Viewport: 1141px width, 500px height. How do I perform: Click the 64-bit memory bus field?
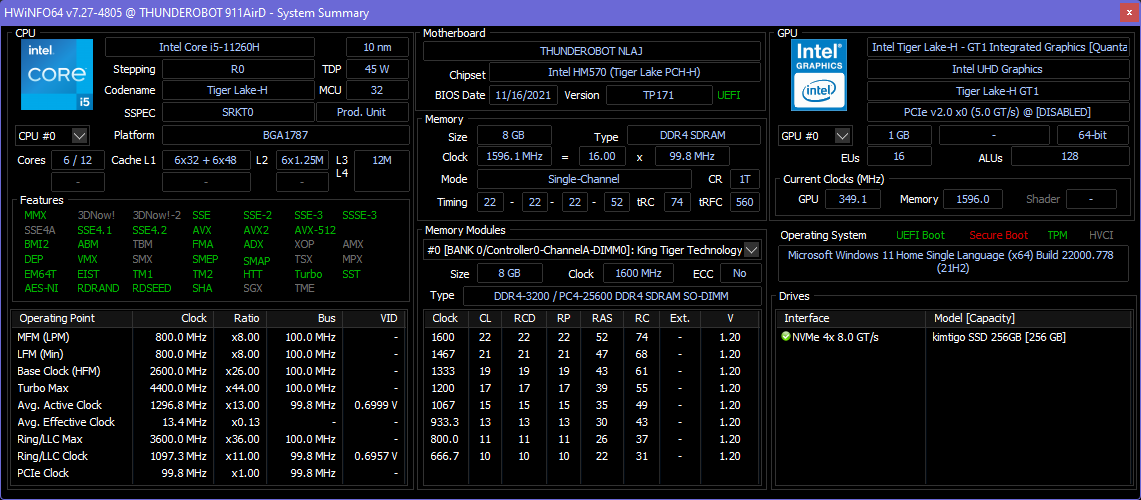1092,135
